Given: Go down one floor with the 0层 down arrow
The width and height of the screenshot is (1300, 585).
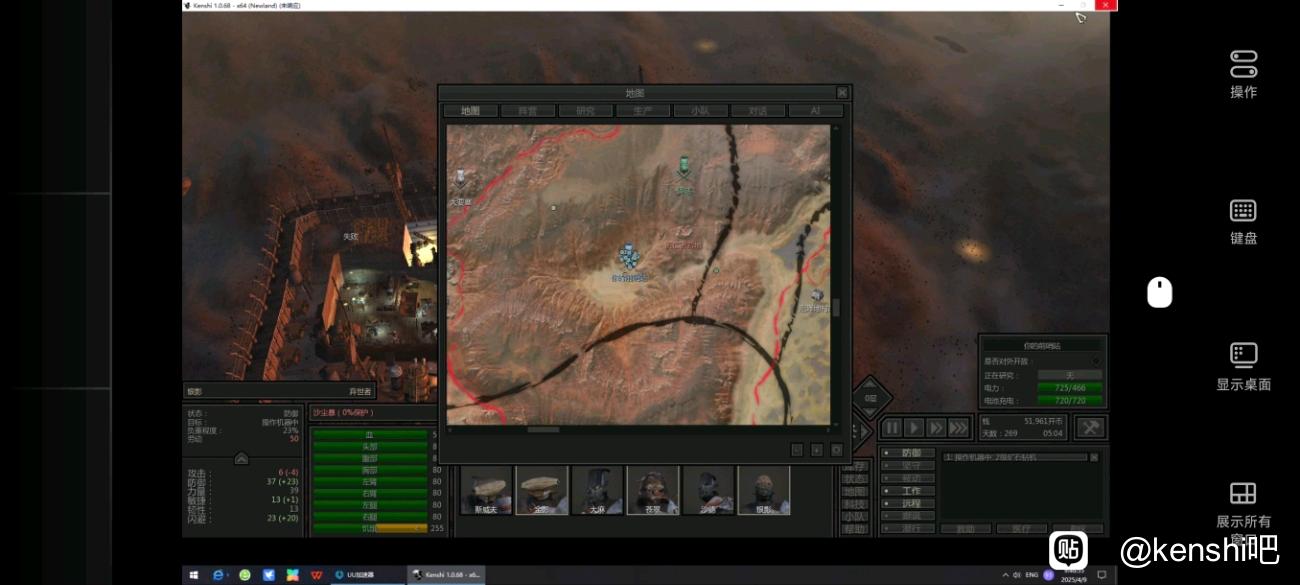Looking at the screenshot, I should click(871, 411).
